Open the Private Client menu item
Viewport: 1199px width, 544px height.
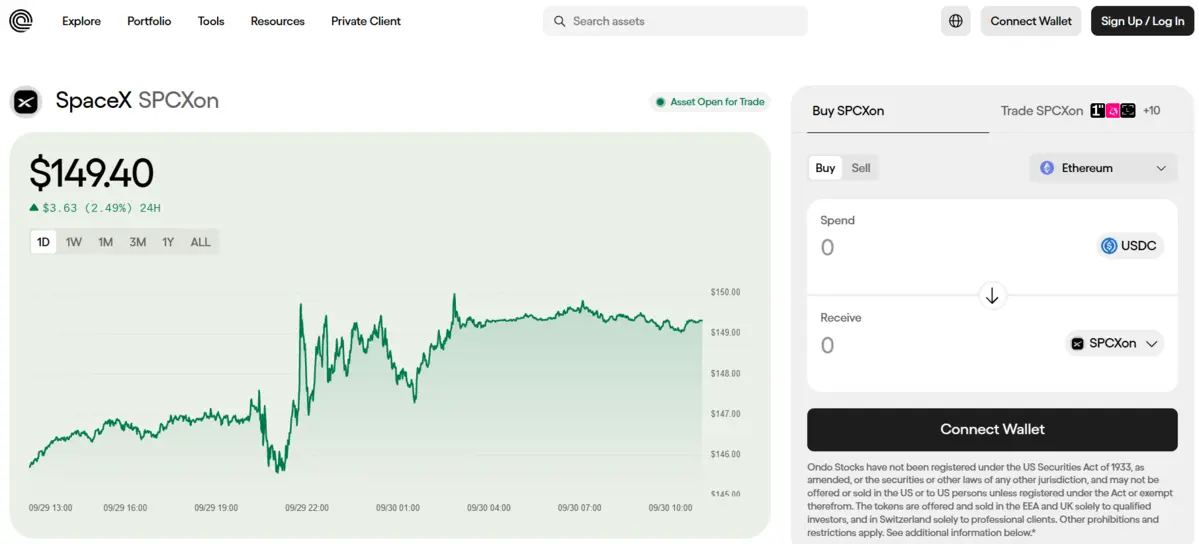coord(366,21)
